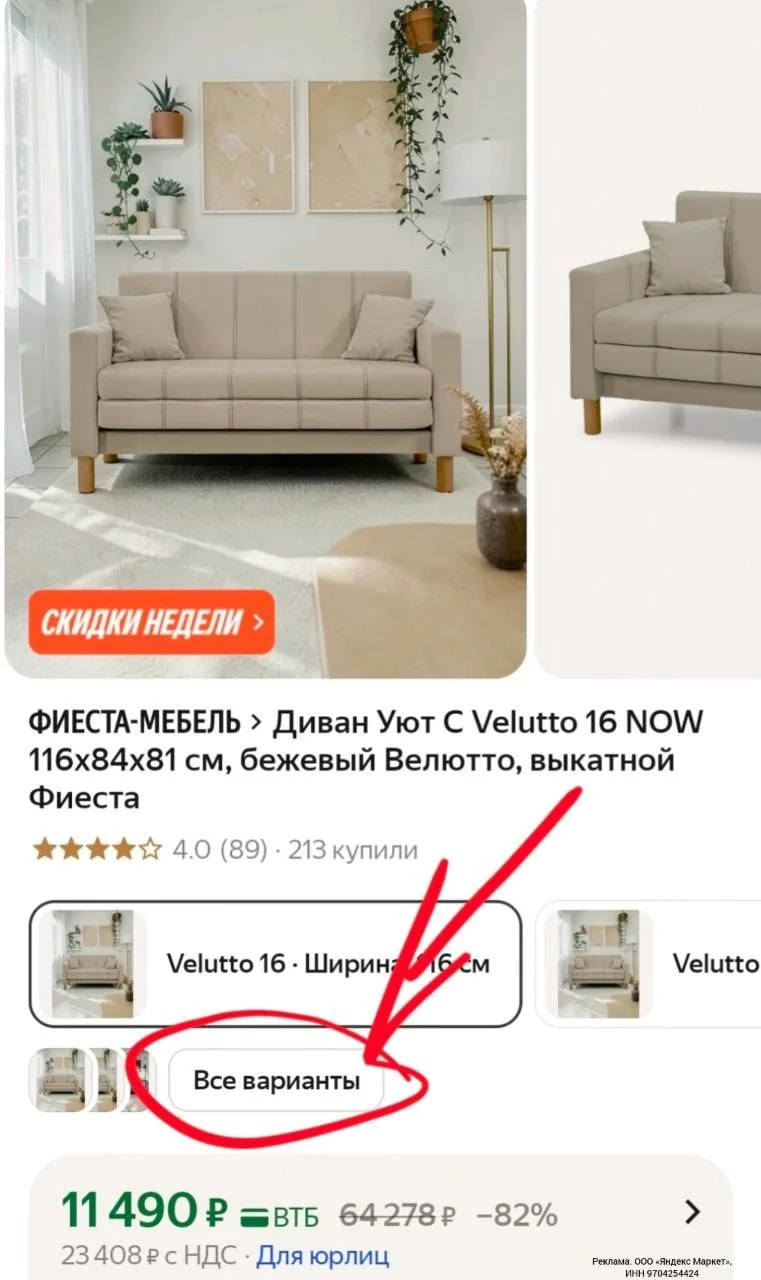Open the Диван Уют С Velutto product title

366,760
